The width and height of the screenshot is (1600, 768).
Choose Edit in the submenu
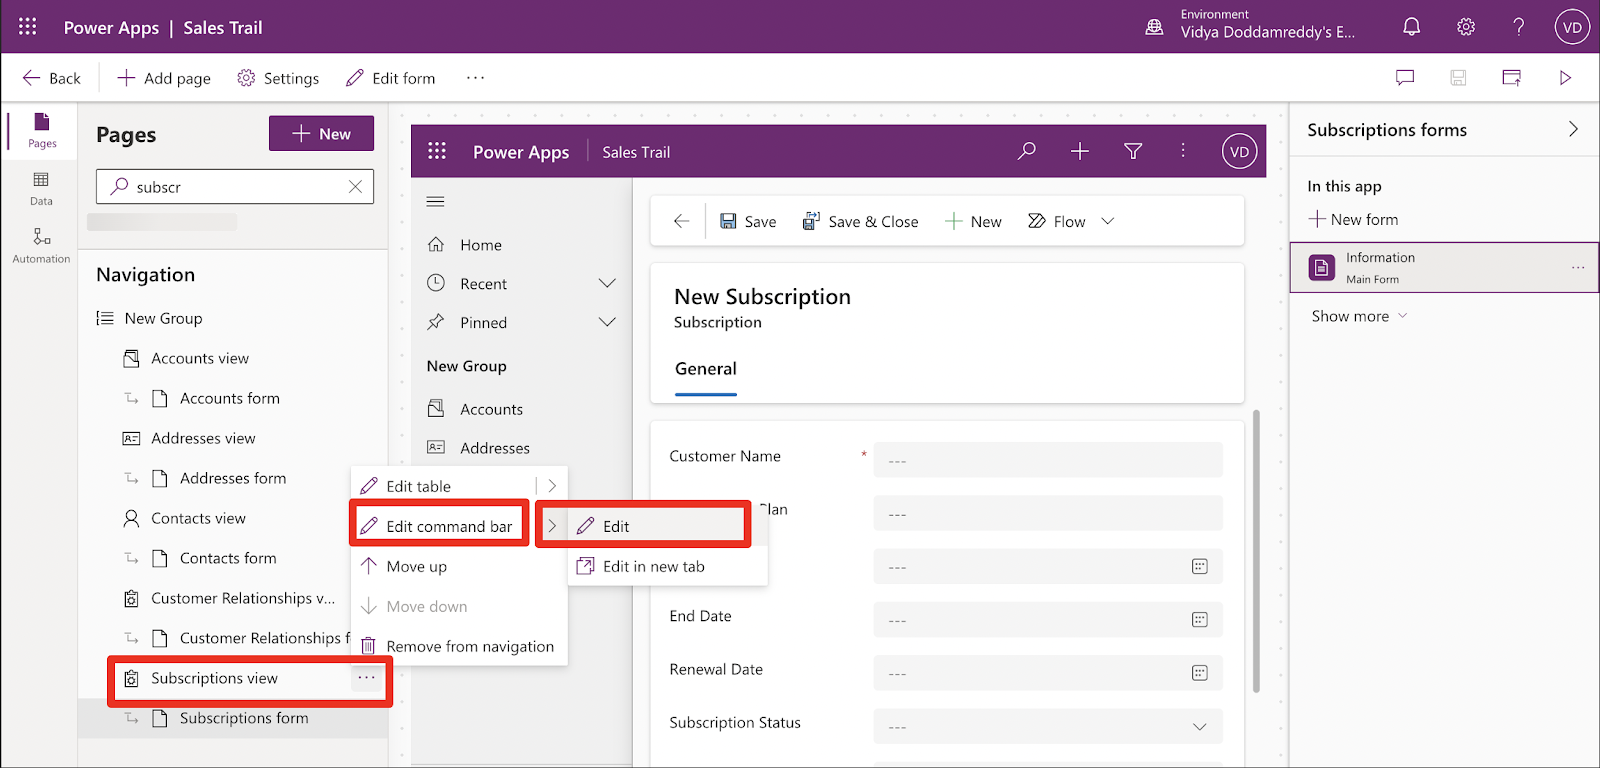click(616, 526)
